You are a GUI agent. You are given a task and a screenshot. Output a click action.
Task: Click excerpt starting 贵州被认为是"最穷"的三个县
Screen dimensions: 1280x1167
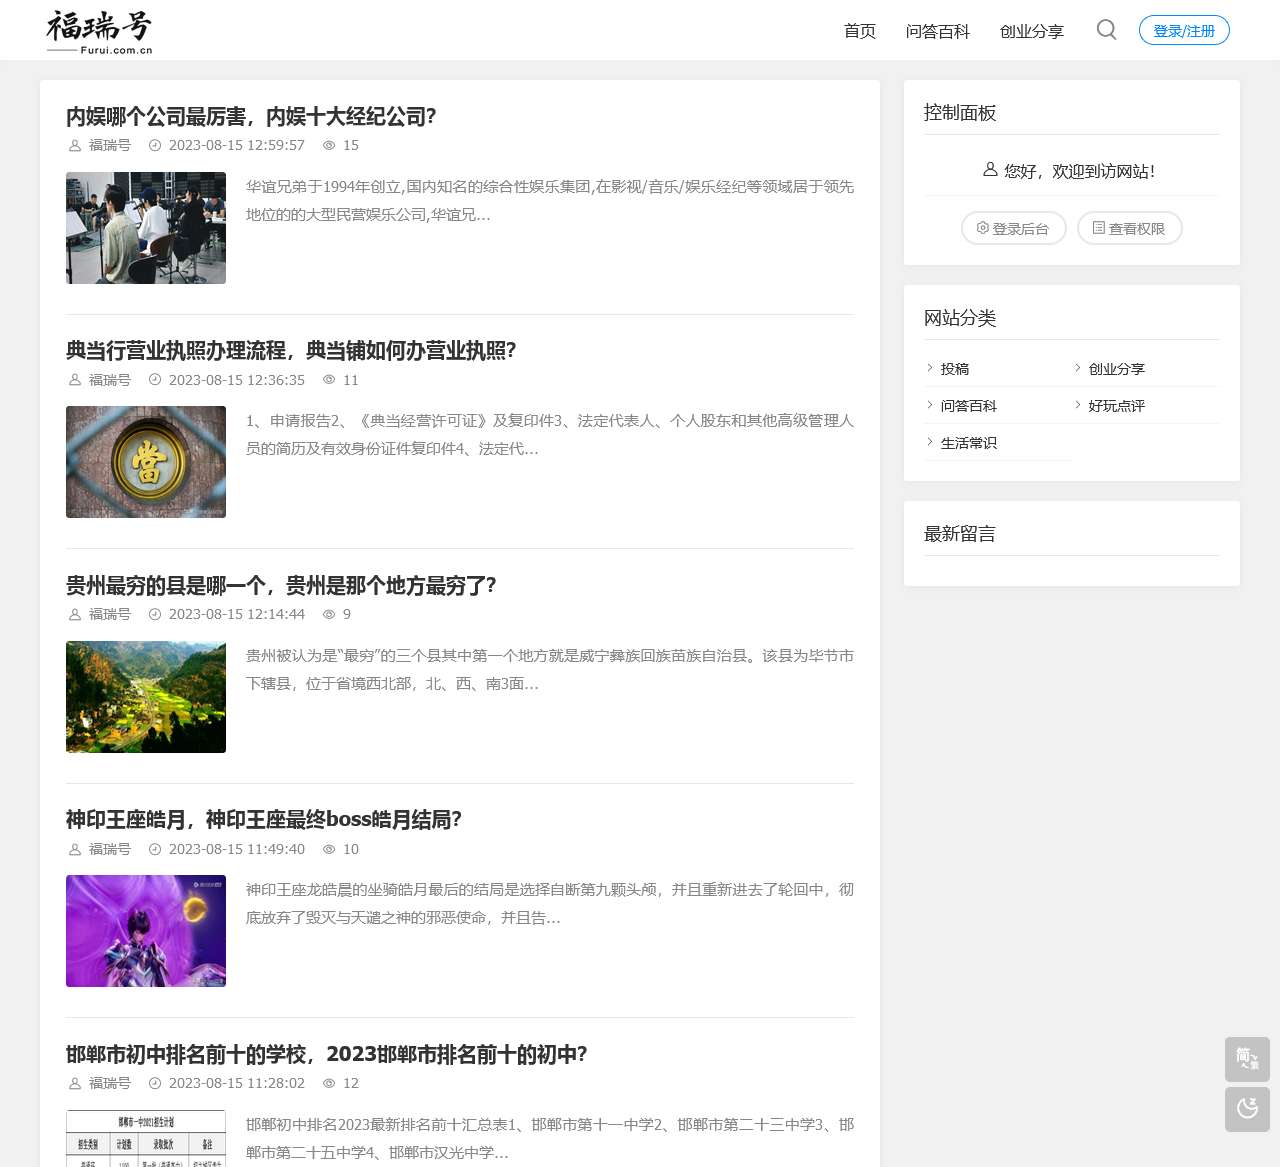pyautogui.click(x=550, y=670)
